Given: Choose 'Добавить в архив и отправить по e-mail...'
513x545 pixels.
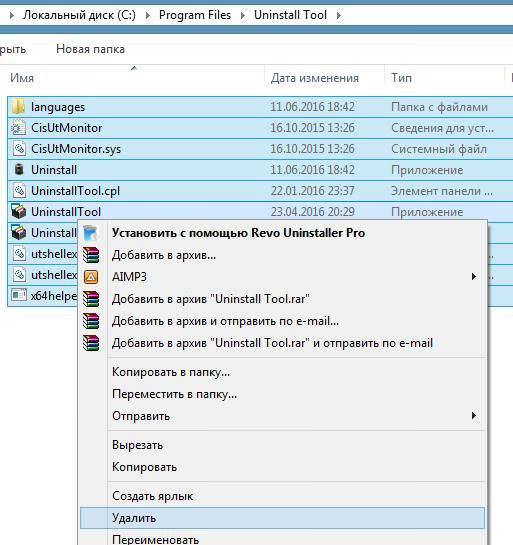Looking at the screenshot, I should click(282, 321).
